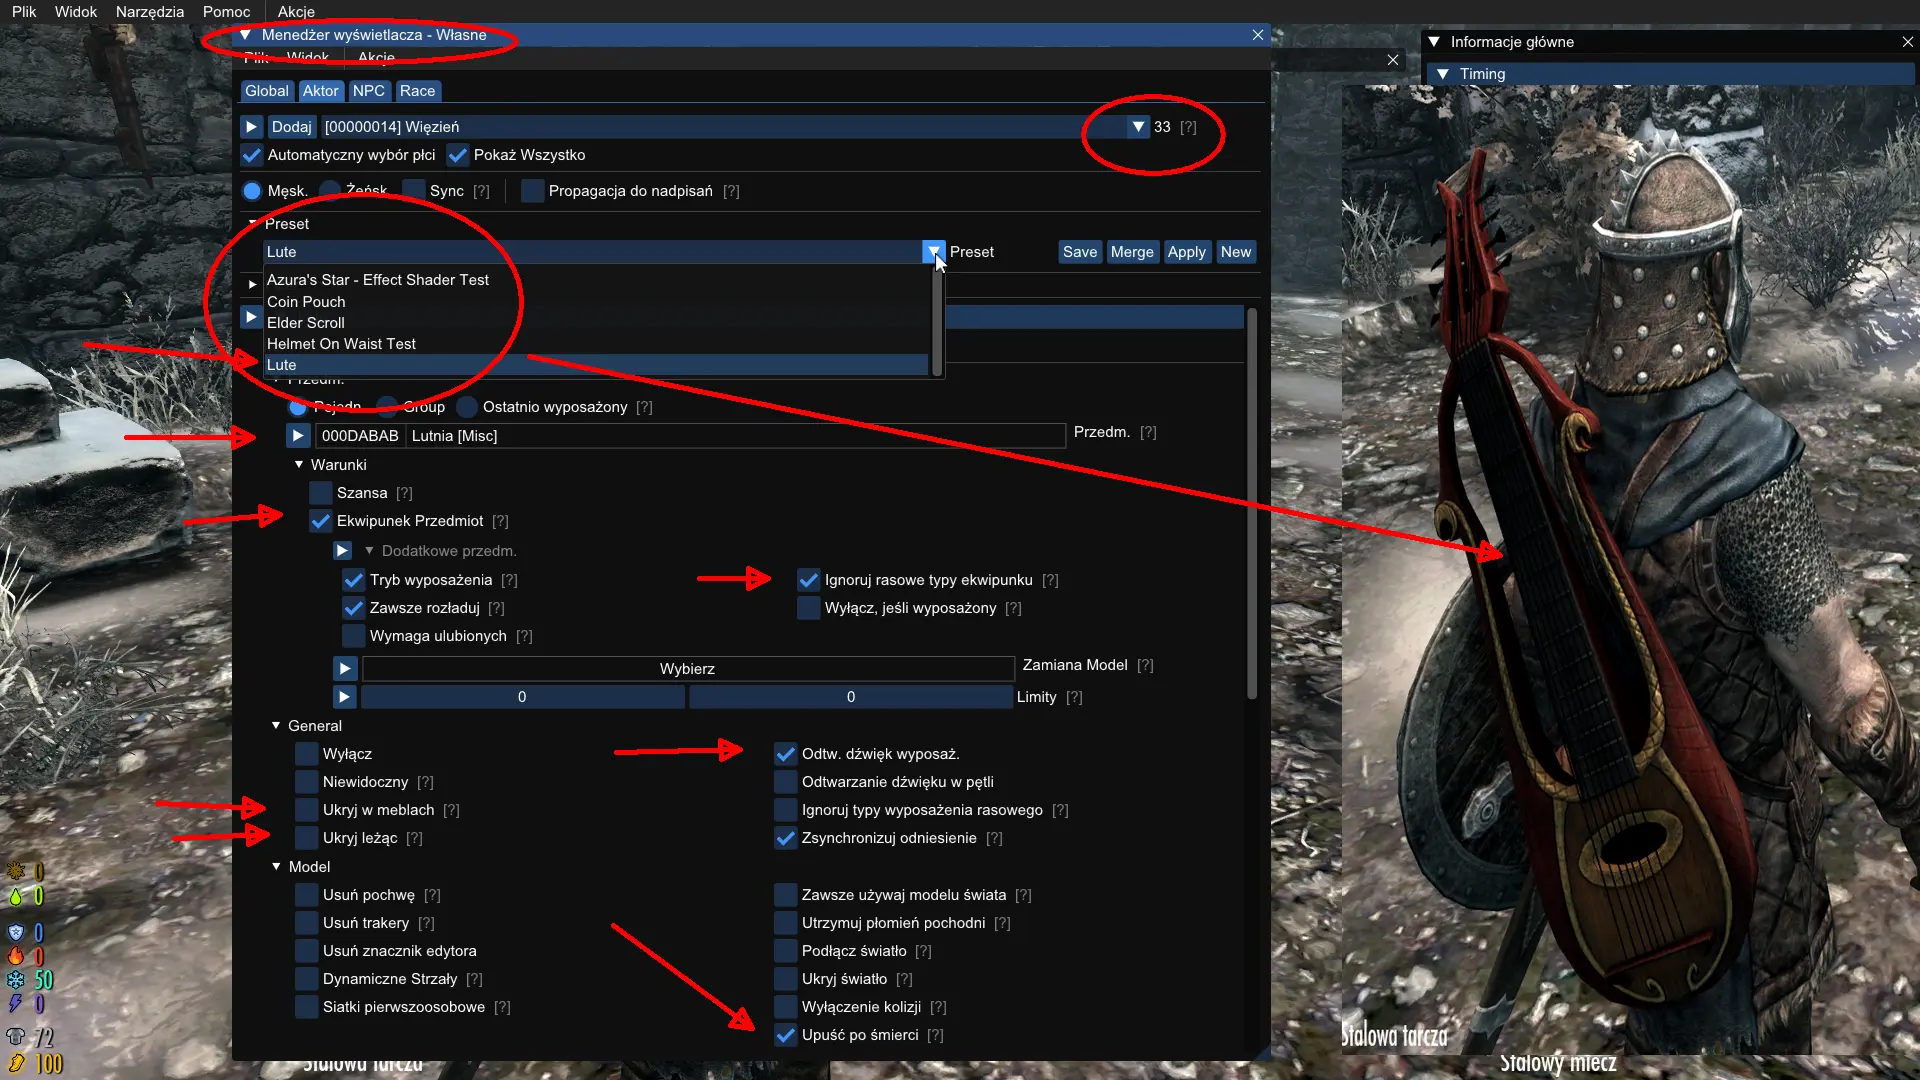Click the New preset button
Screen dimensions: 1920x1080
click(x=1236, y=252)
